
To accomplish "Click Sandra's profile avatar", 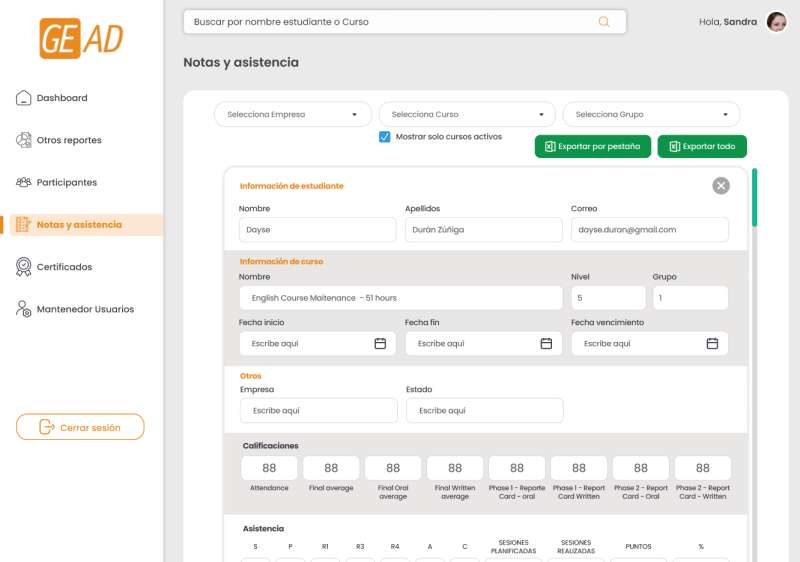I will [777, 22].
